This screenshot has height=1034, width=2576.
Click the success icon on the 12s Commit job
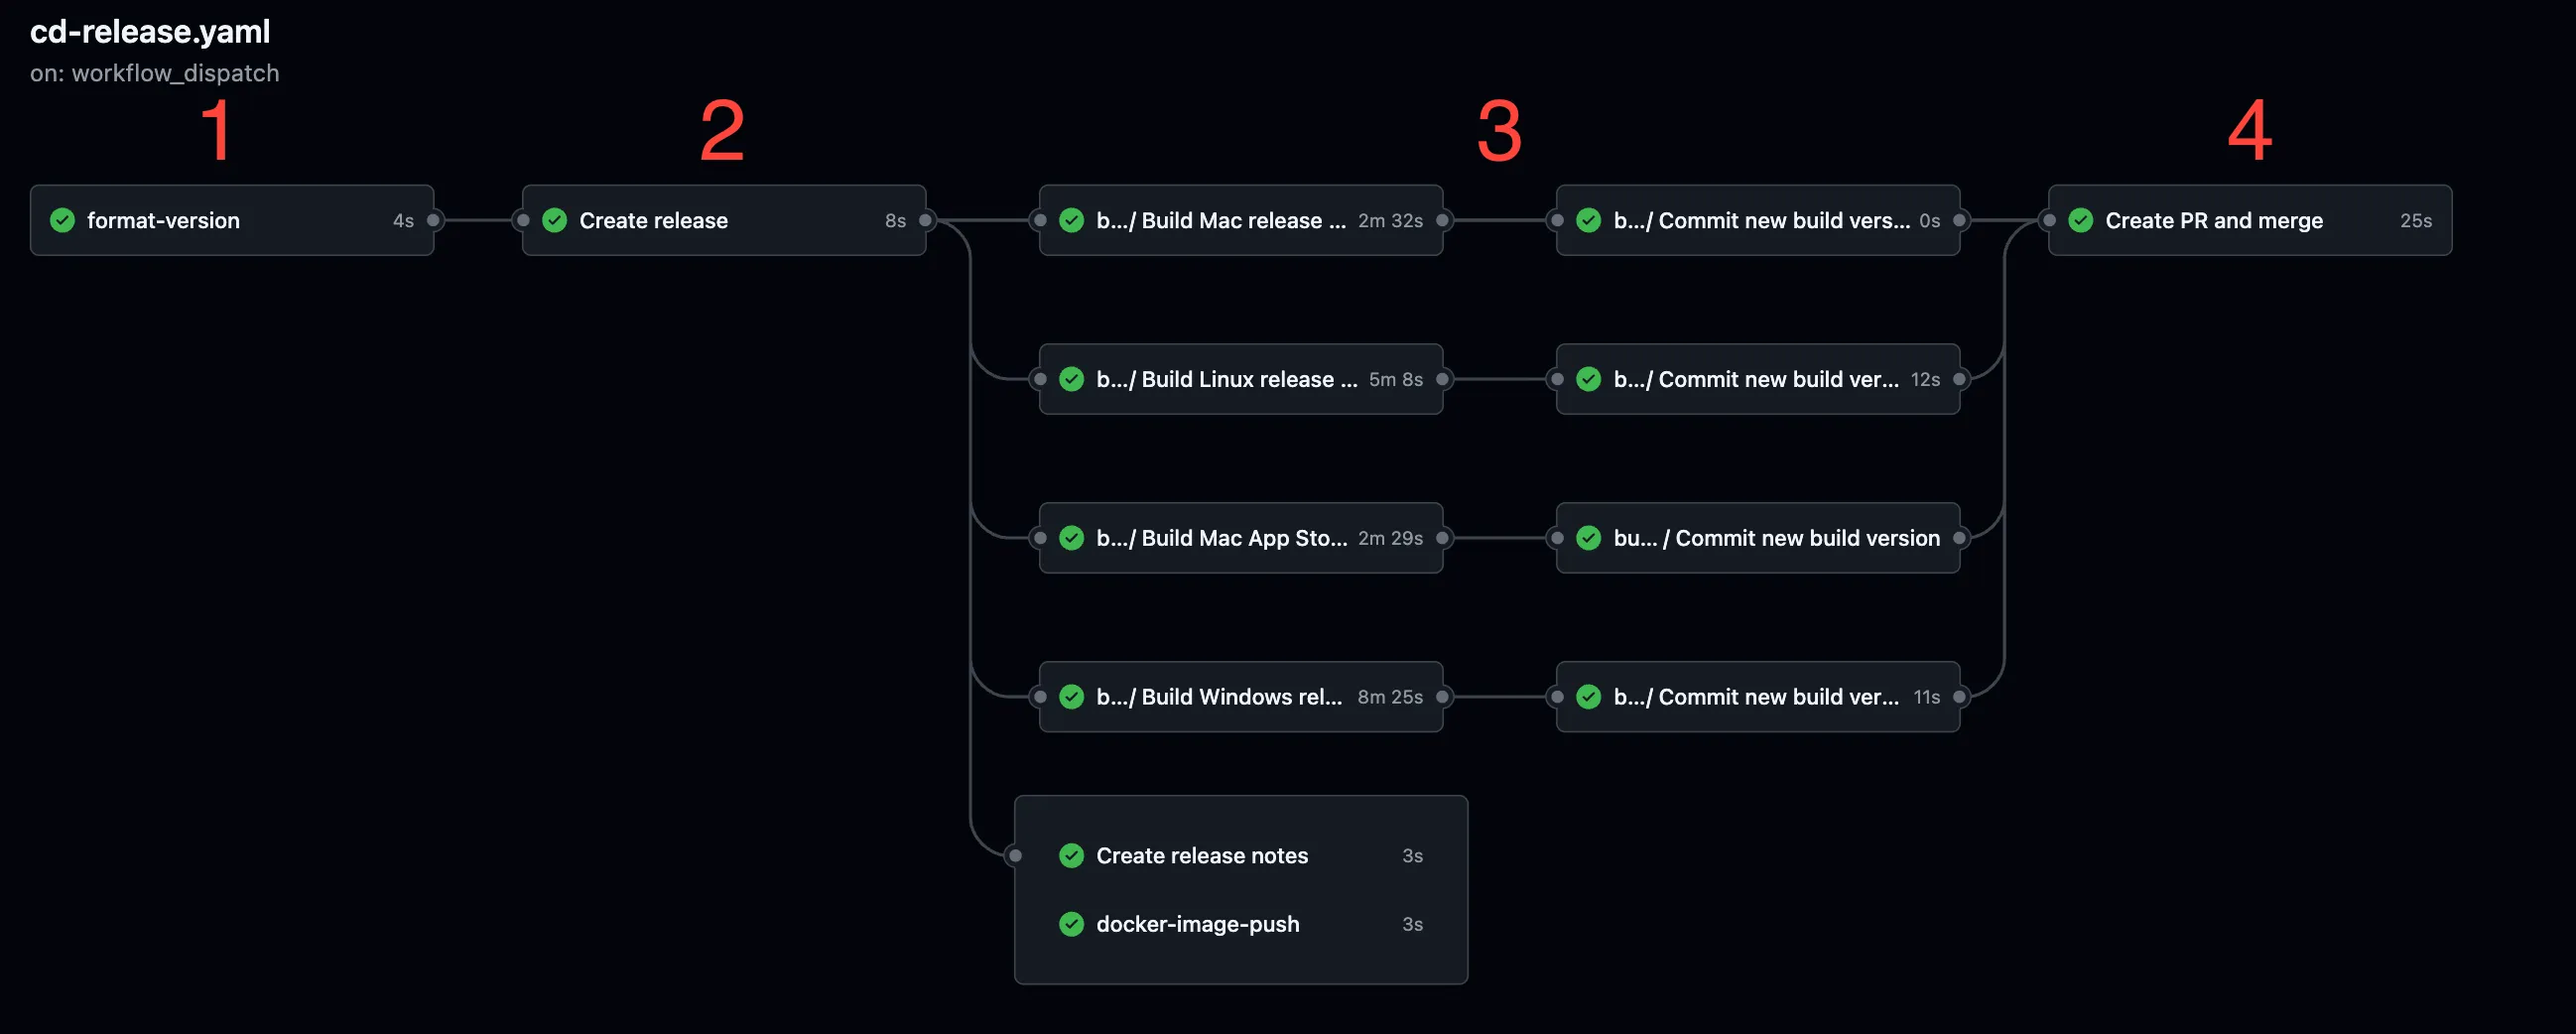(x=1588, y=379)
